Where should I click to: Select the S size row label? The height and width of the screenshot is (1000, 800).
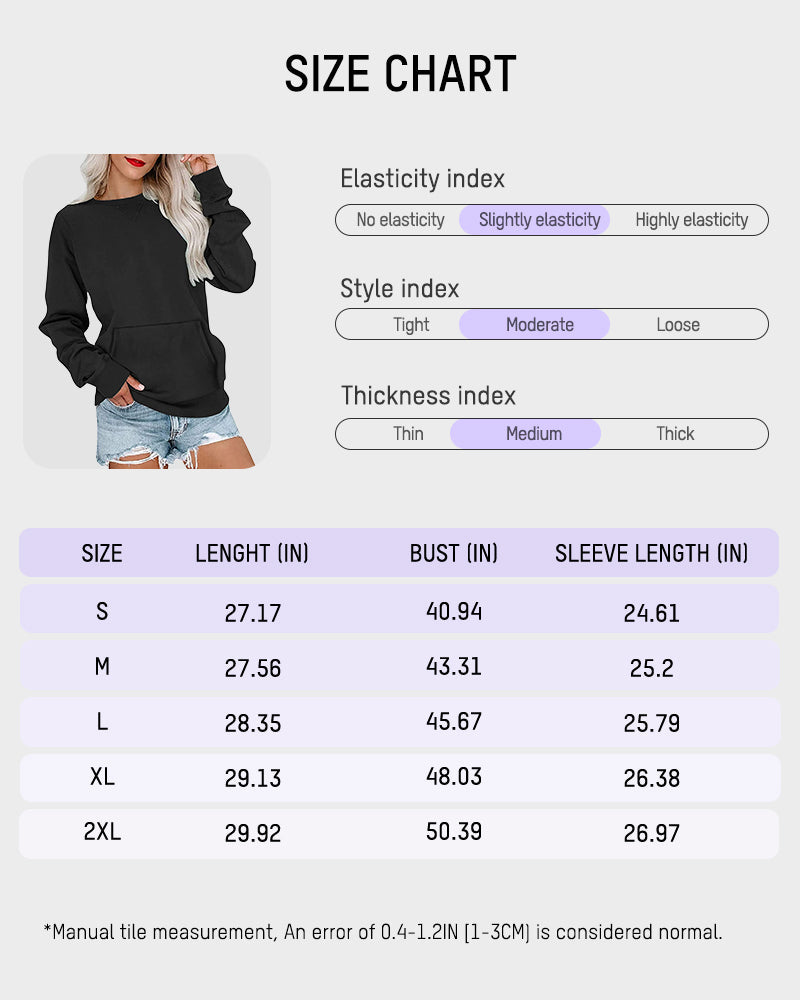pyautogui.click(x=102, y=611)
